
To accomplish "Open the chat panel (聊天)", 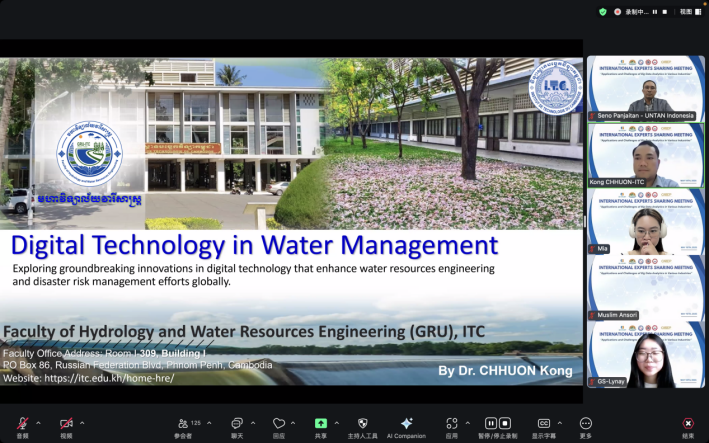I will click(x=237, y=424).
